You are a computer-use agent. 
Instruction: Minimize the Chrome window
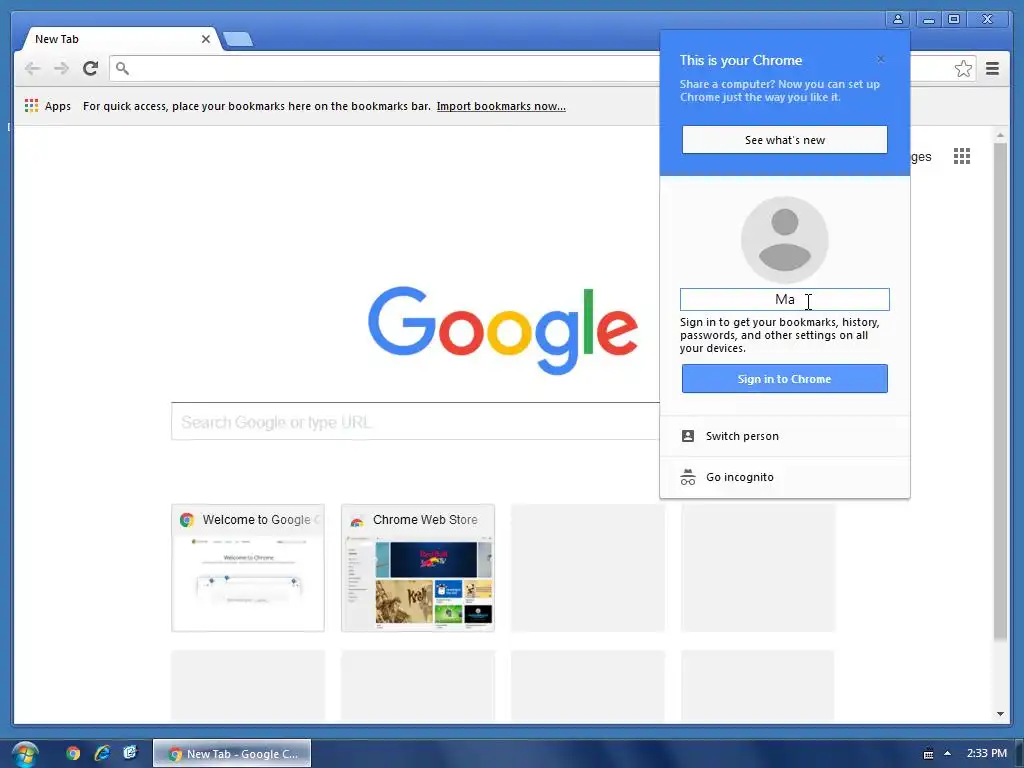(x=928, y=19)
